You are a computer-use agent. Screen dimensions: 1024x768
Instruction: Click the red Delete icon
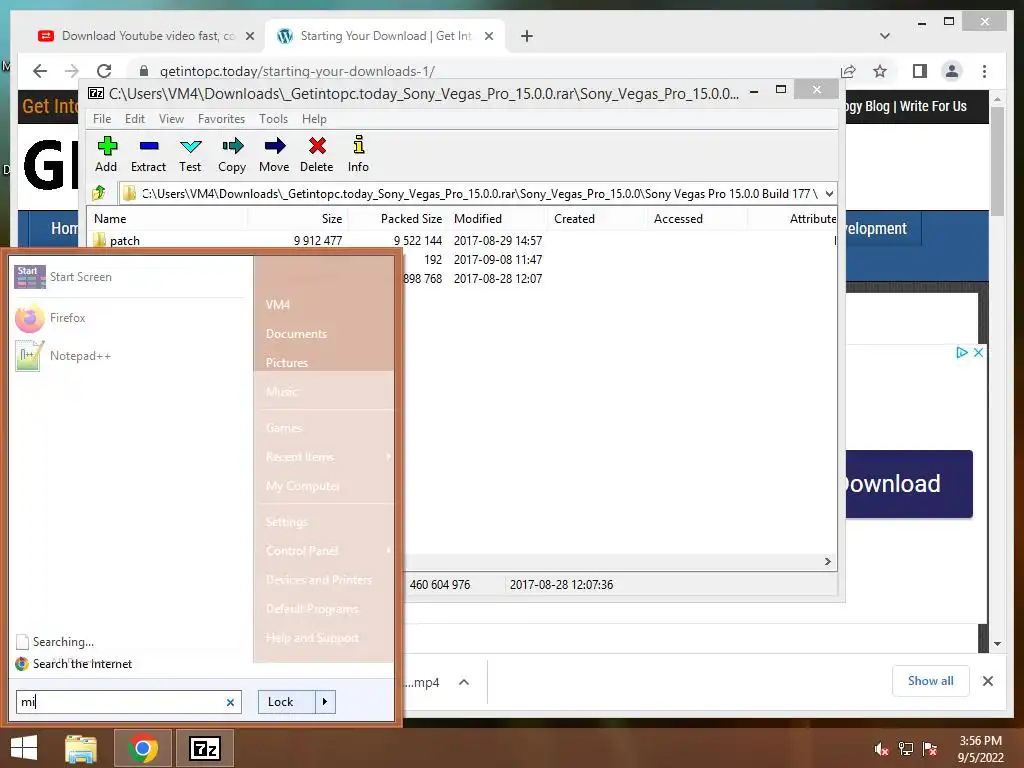click(x=317, y=154)
